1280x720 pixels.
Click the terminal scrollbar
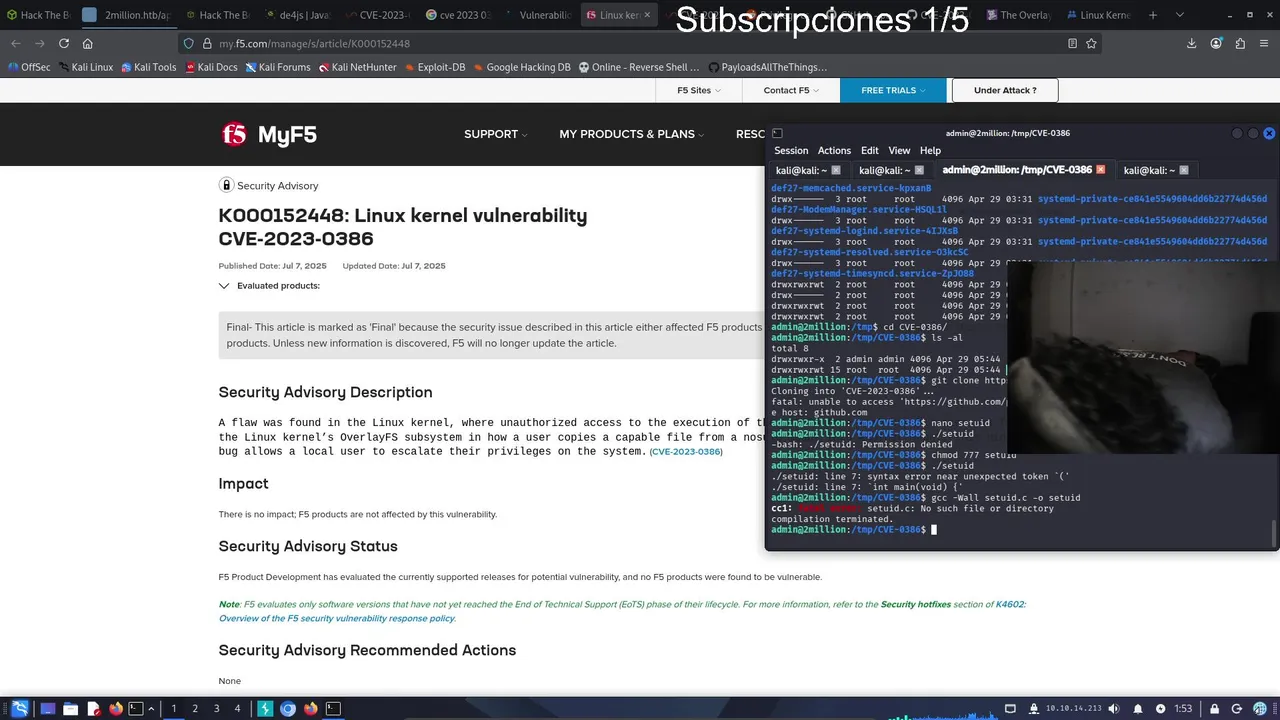pos(1274,532)
